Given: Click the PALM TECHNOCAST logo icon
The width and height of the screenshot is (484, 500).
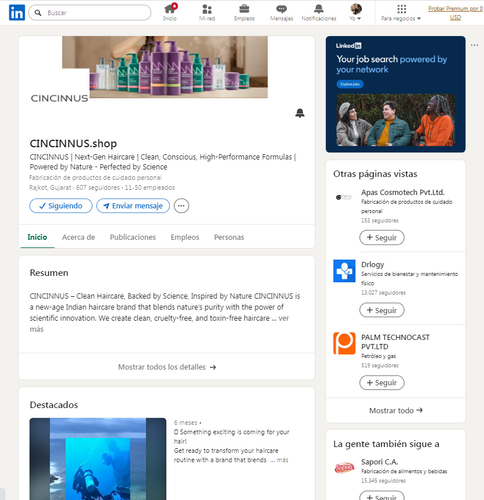Looking at the screenshot, I should tap(344, 343).
